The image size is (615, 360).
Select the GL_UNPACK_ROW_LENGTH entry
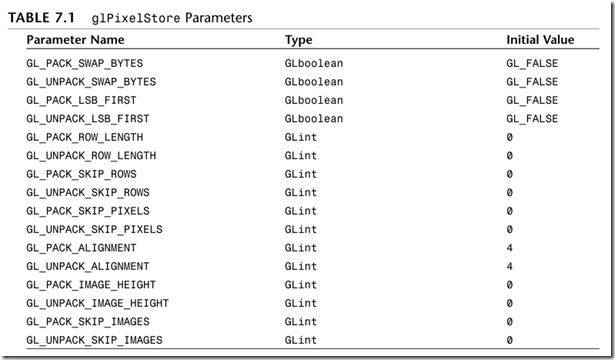click(91, 155)
